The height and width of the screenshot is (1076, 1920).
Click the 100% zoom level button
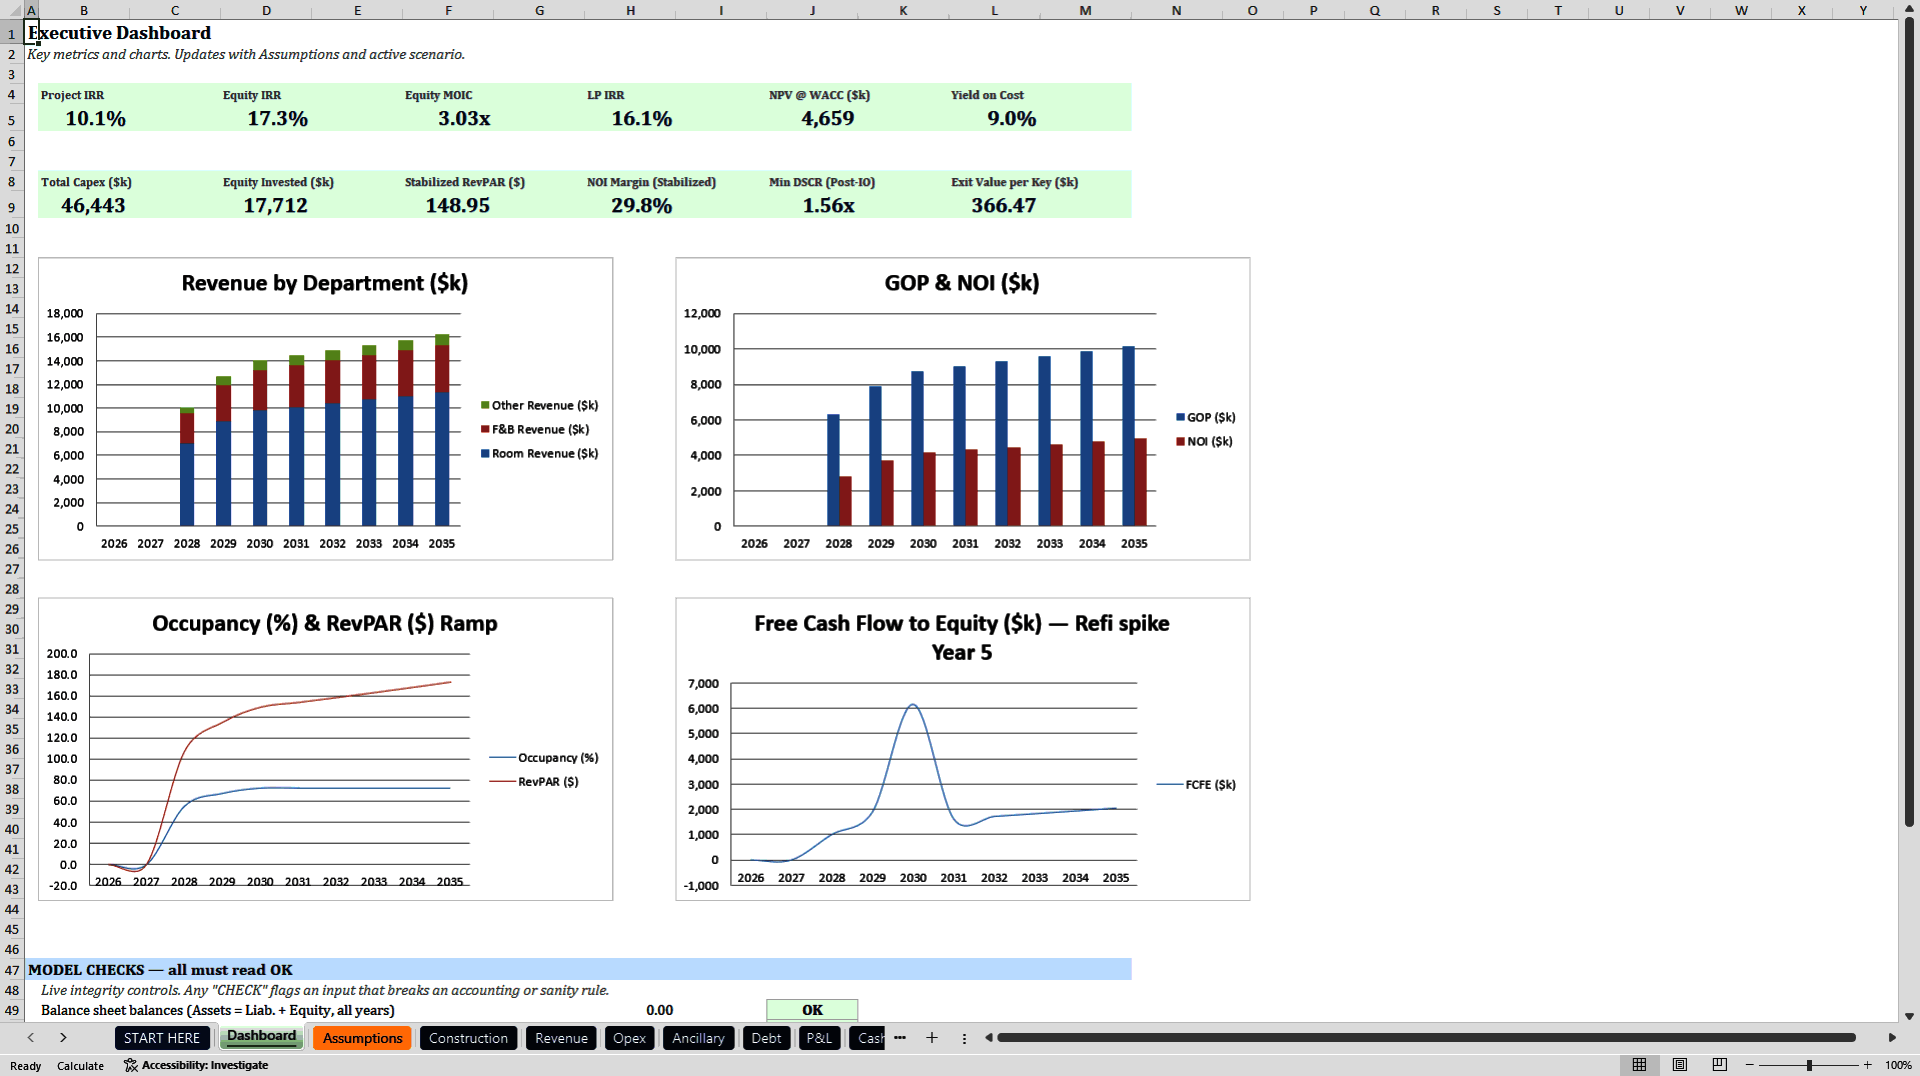[1898, 1065]
